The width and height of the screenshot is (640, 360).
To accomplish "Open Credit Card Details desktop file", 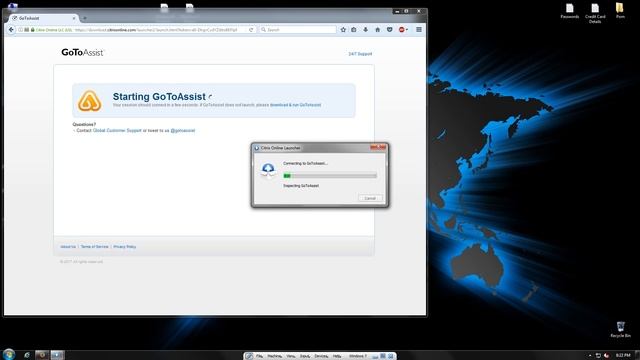I will (x=595, y=13).
